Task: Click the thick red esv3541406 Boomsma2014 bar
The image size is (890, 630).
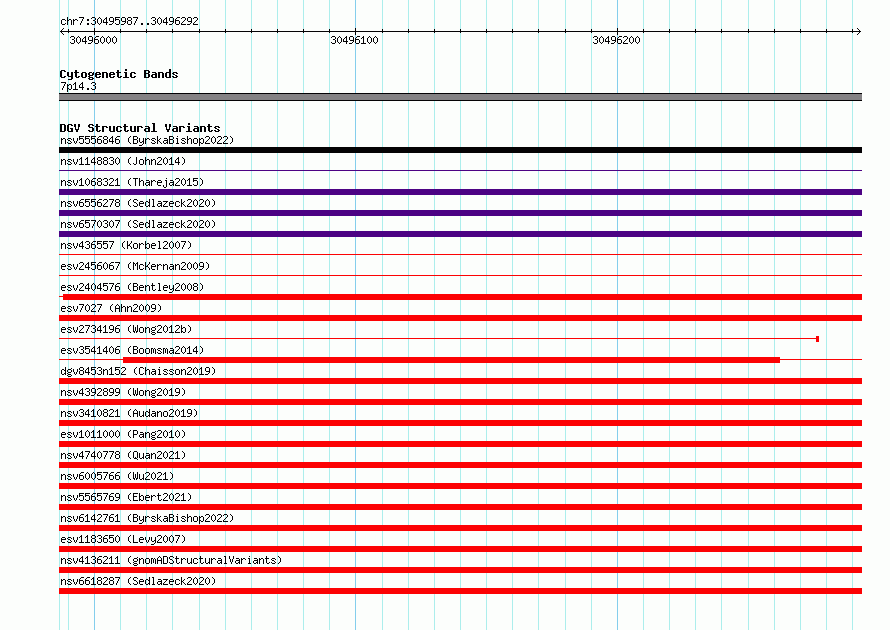Action: tap(451, 360)
